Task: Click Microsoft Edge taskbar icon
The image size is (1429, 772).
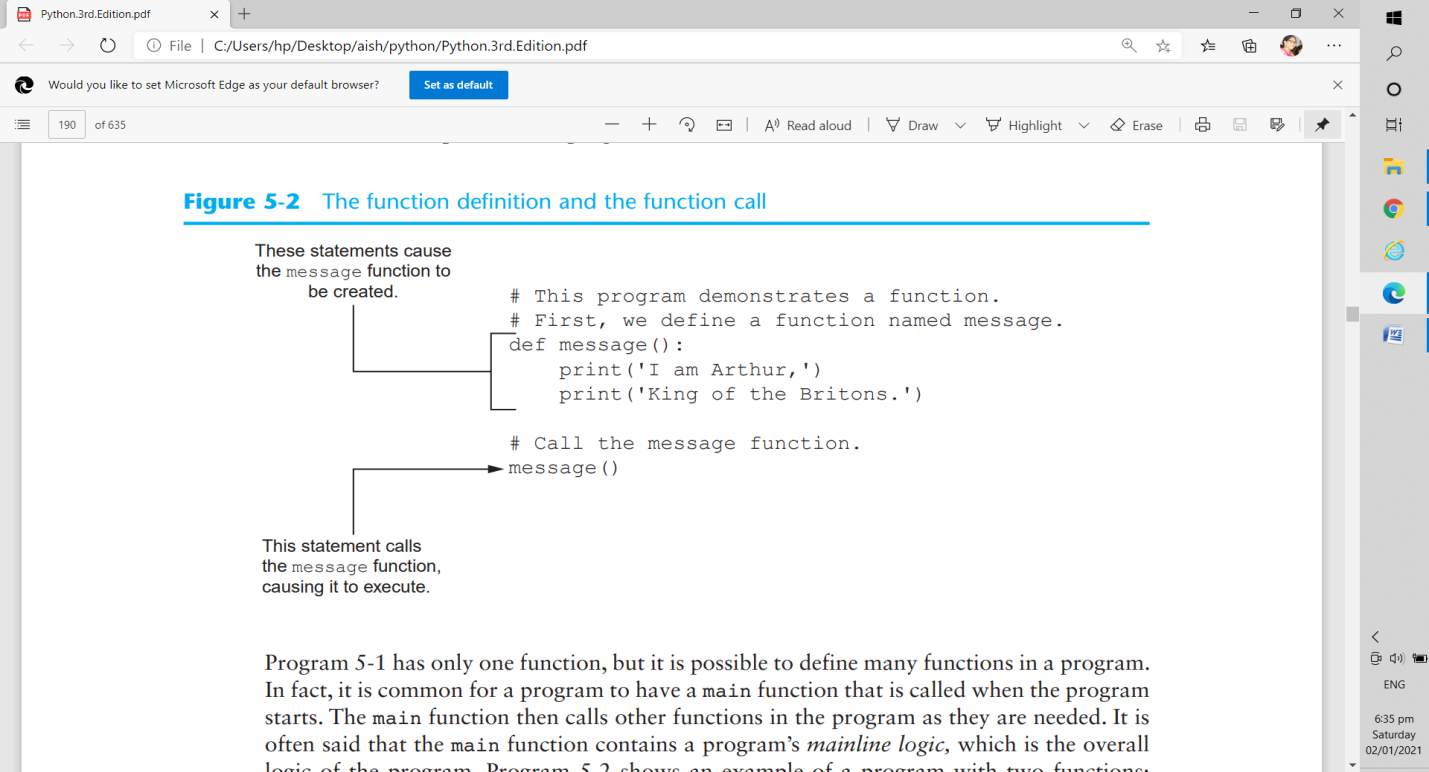Action: click(x=1394, y=292)
